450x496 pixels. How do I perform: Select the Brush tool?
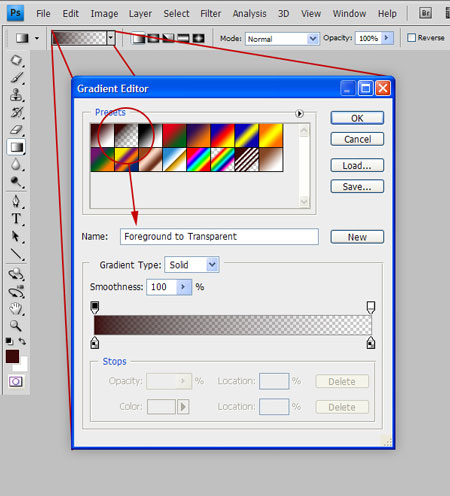coord(16,77)
